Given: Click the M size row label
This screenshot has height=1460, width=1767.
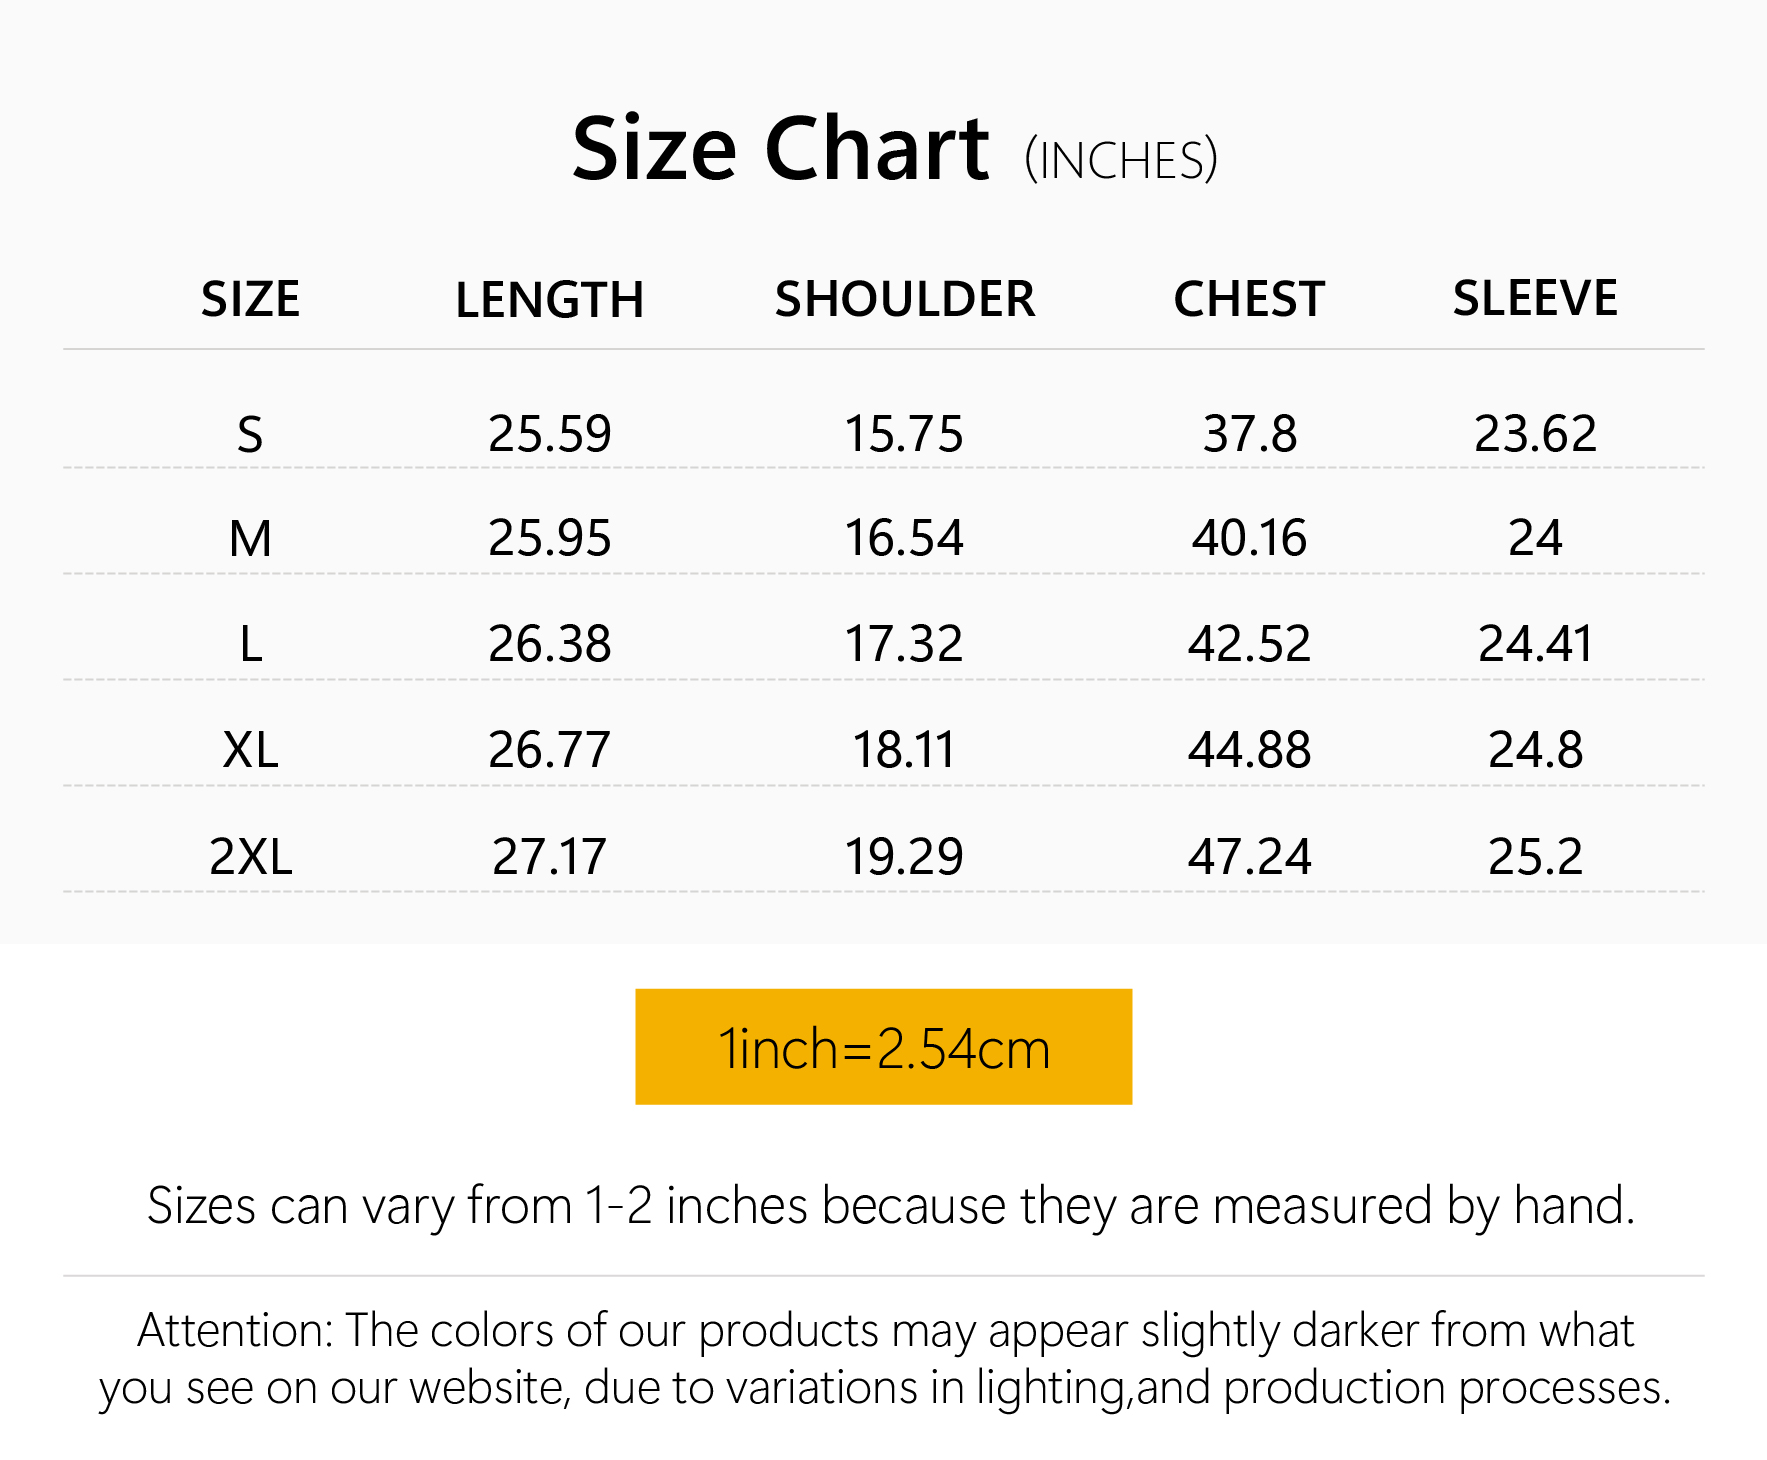Looking at the screenshot, I should [250, 539].
